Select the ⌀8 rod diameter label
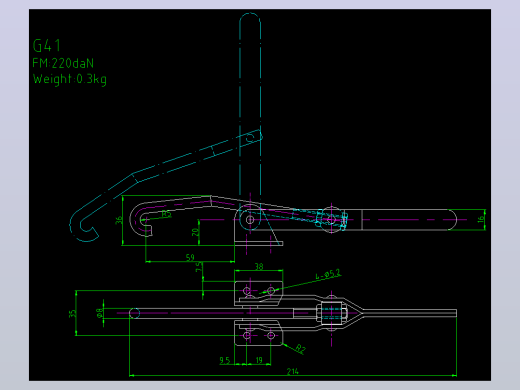The width and height of the screenshot is (520, 390). click(x=99, y=313)
